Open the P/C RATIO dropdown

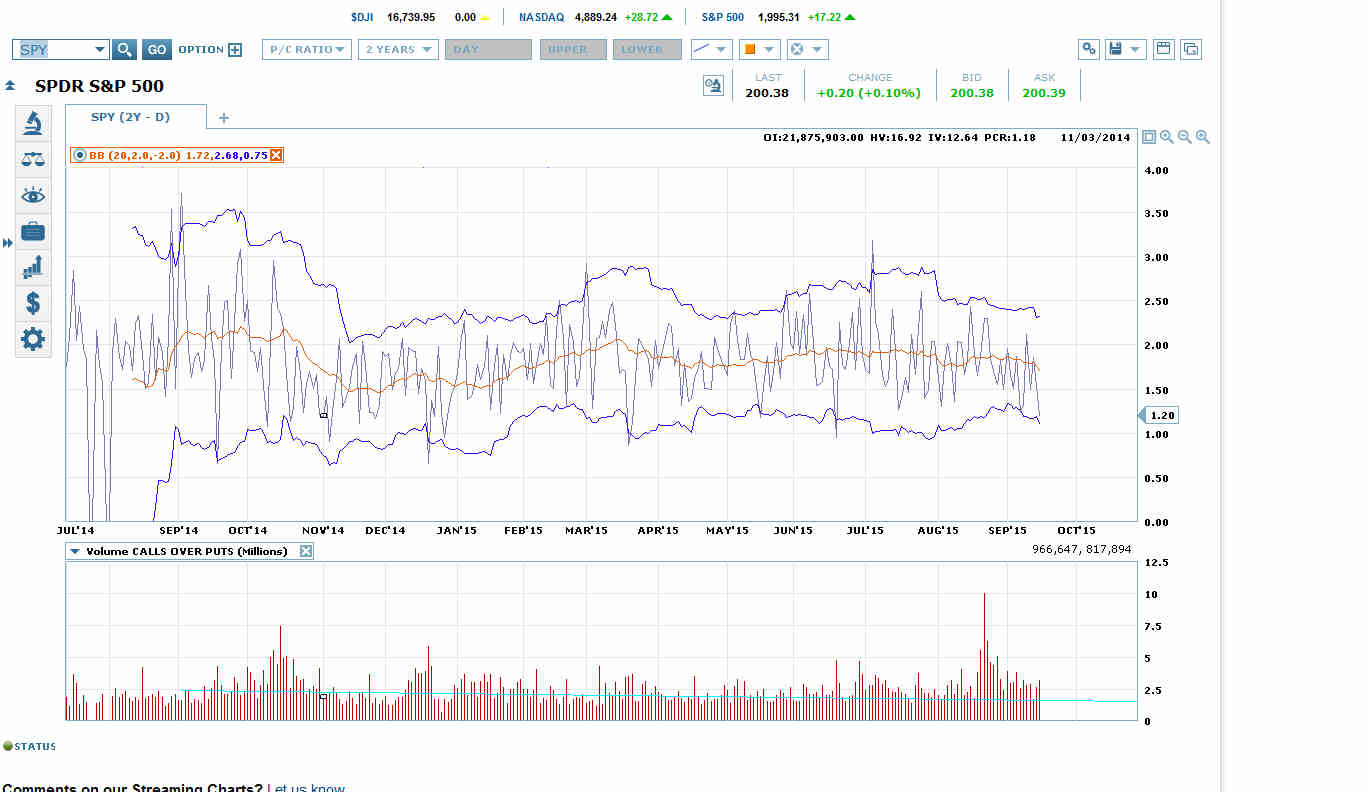(307, 50)
